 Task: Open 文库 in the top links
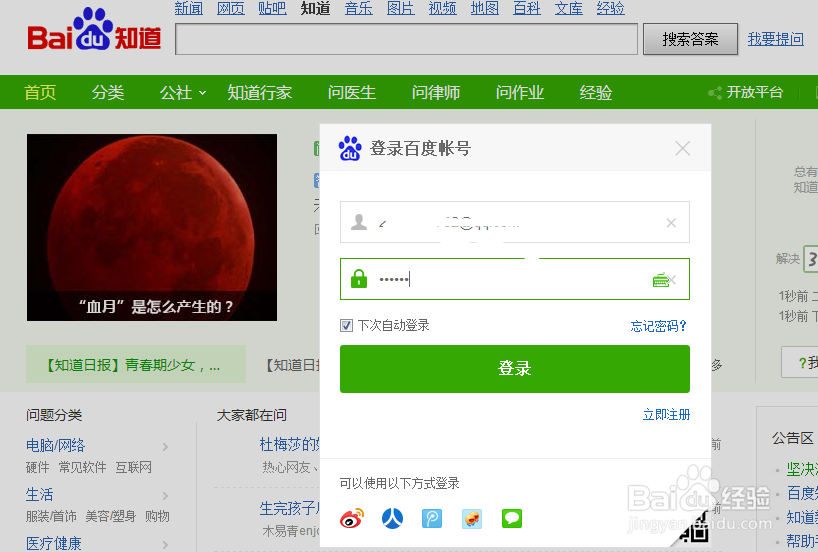(569, 8)
